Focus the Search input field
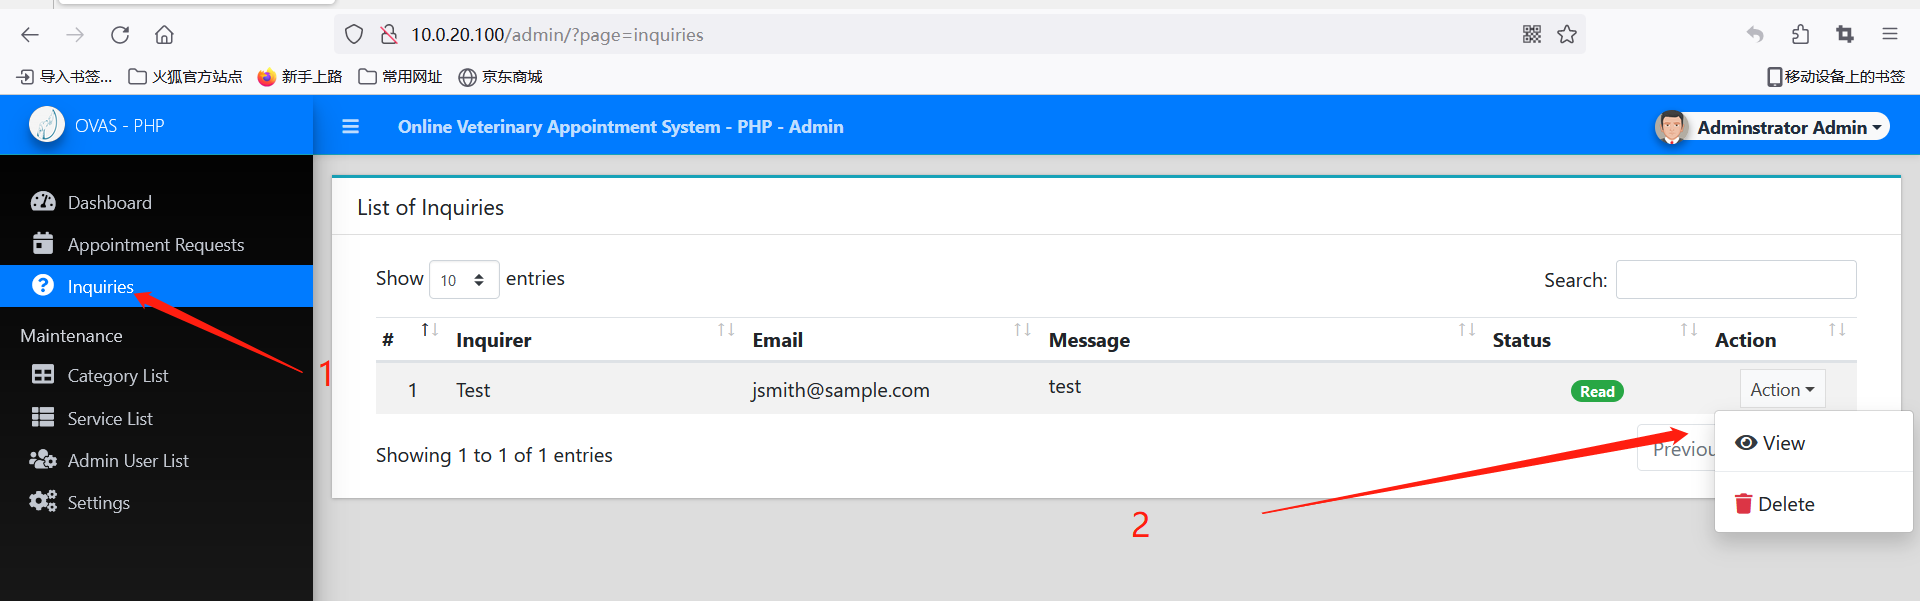The image size is (1920, 601). (1735, 280)
